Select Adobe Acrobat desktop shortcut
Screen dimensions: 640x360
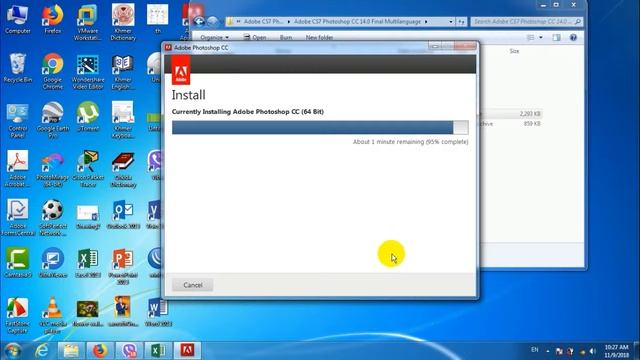pyautogui.click(x=18, y=169)
